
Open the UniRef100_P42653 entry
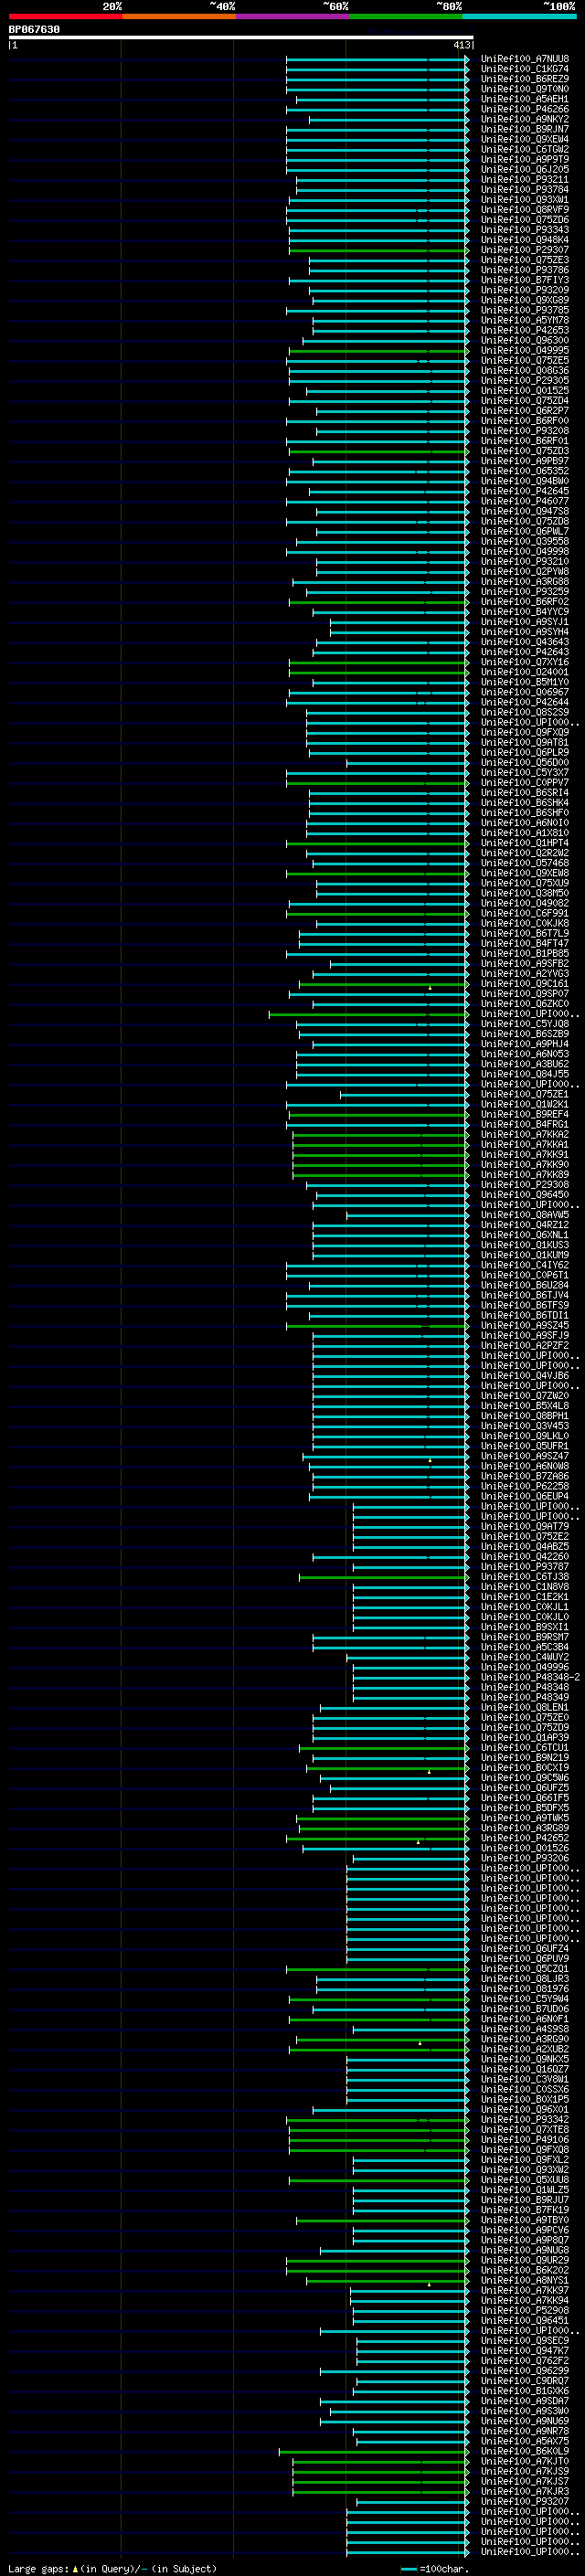click(525, 331)
